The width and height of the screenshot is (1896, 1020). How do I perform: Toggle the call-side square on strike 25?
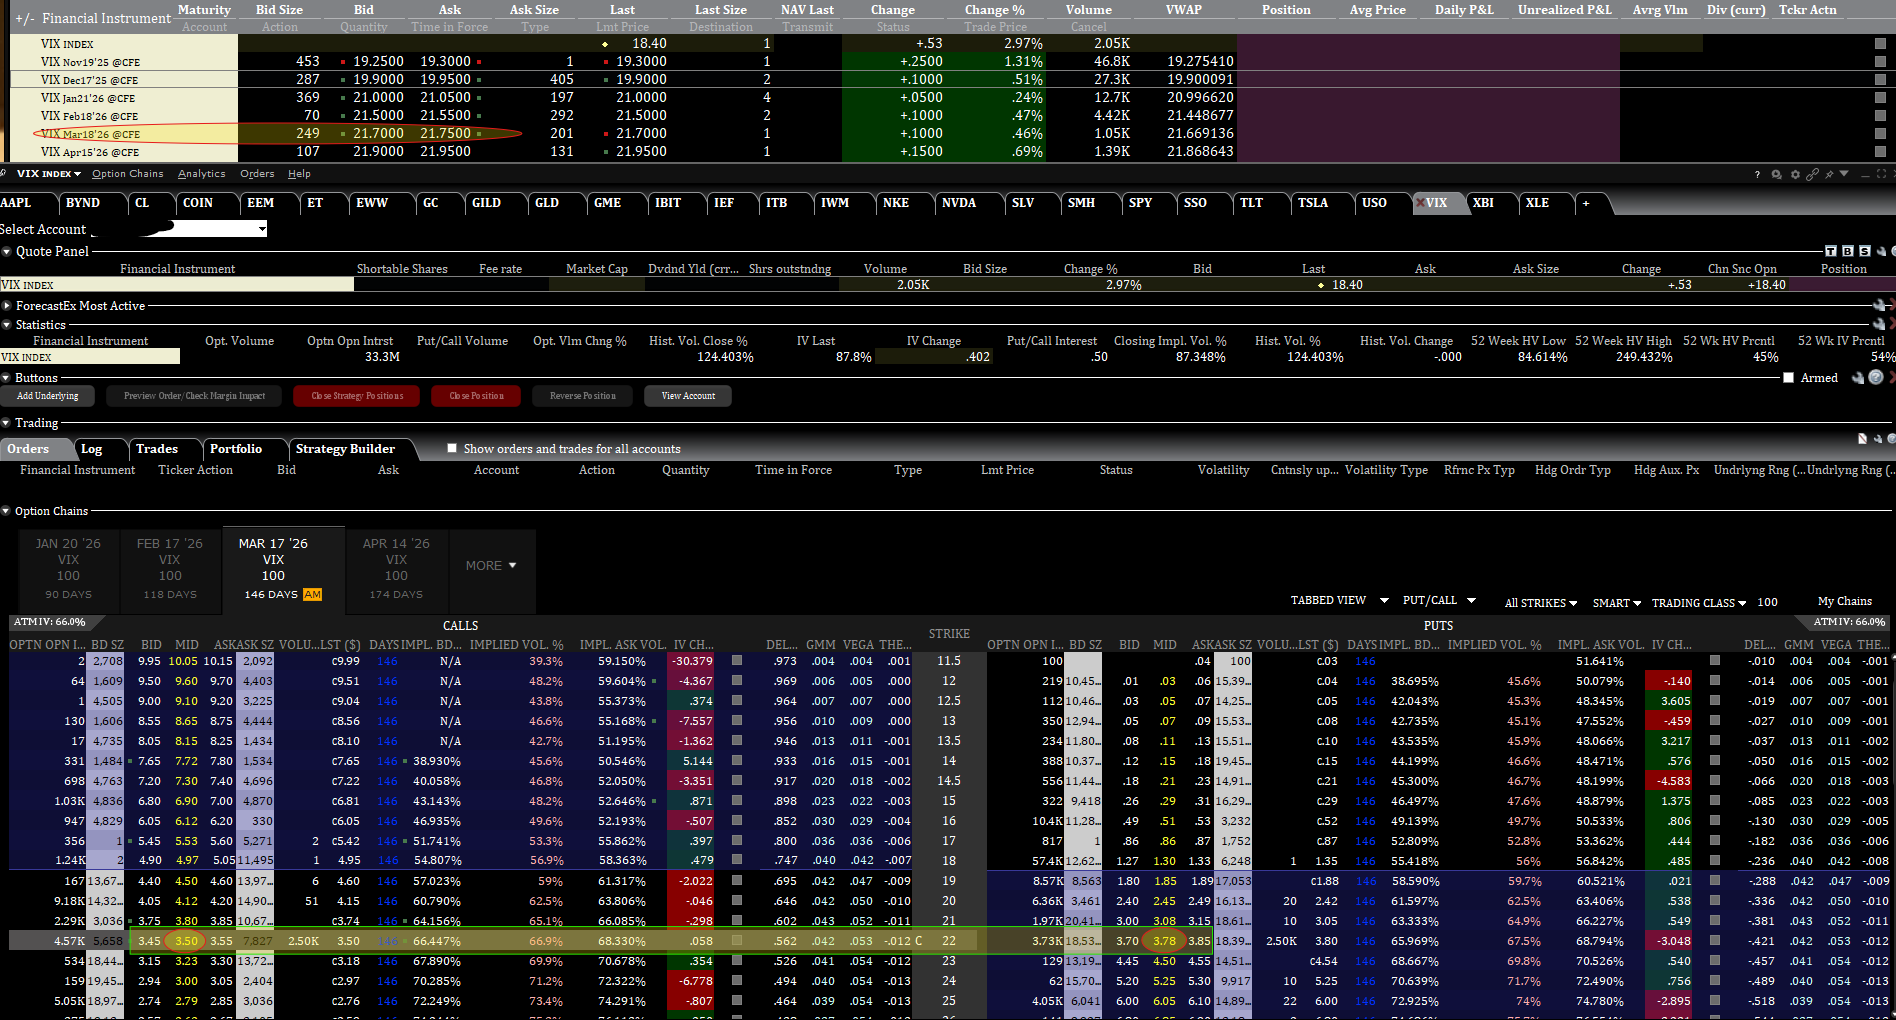tap(737, 1001)
